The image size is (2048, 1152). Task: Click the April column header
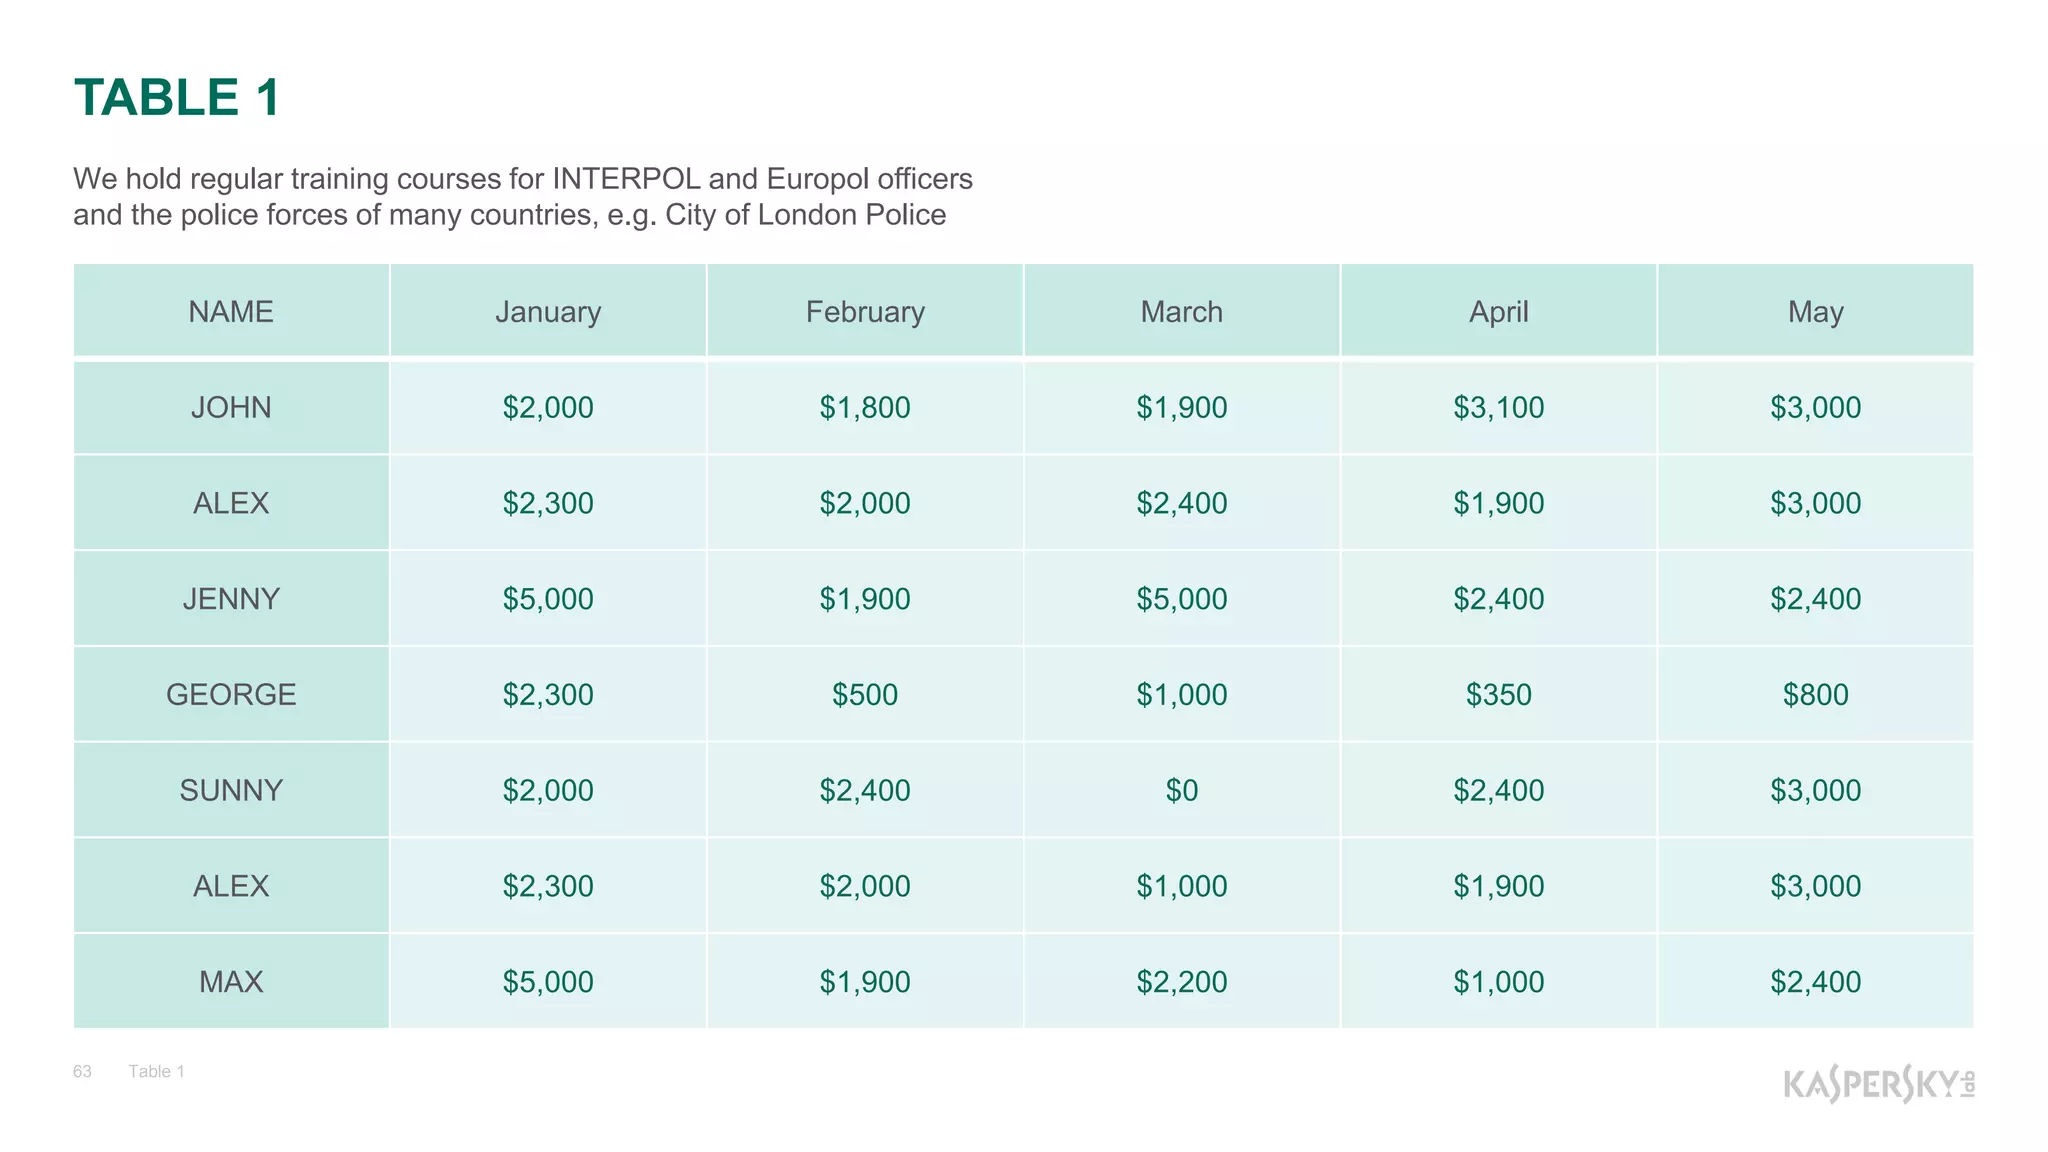point(1499,311)
